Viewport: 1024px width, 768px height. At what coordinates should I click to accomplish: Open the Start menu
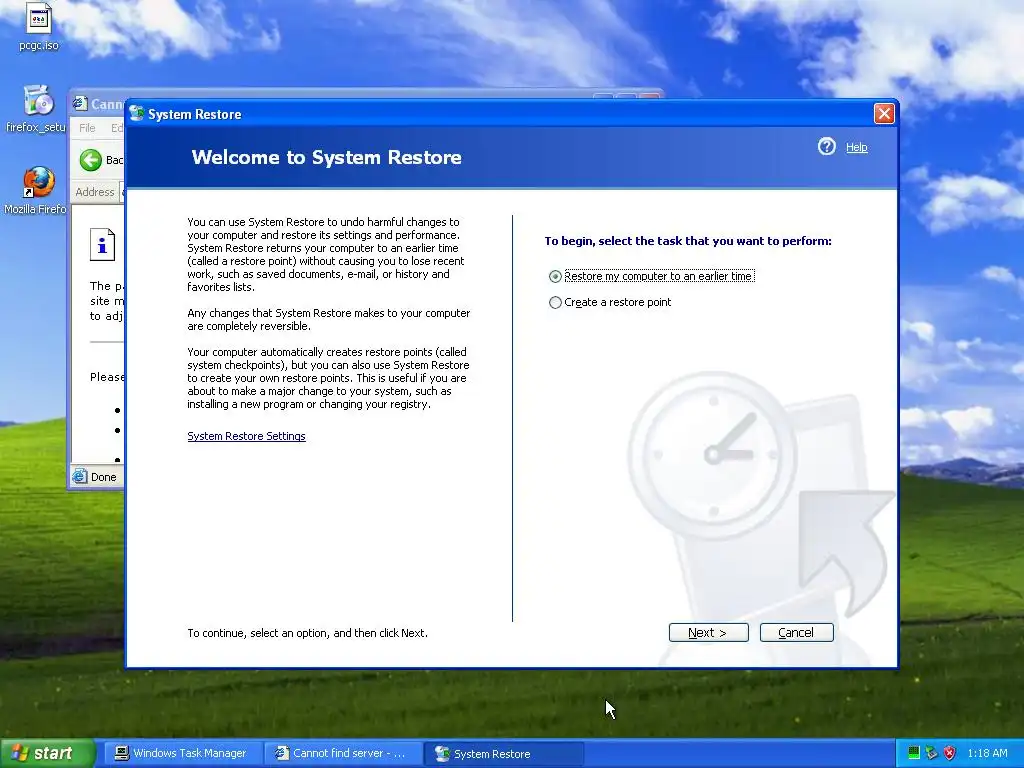(47, 753)
